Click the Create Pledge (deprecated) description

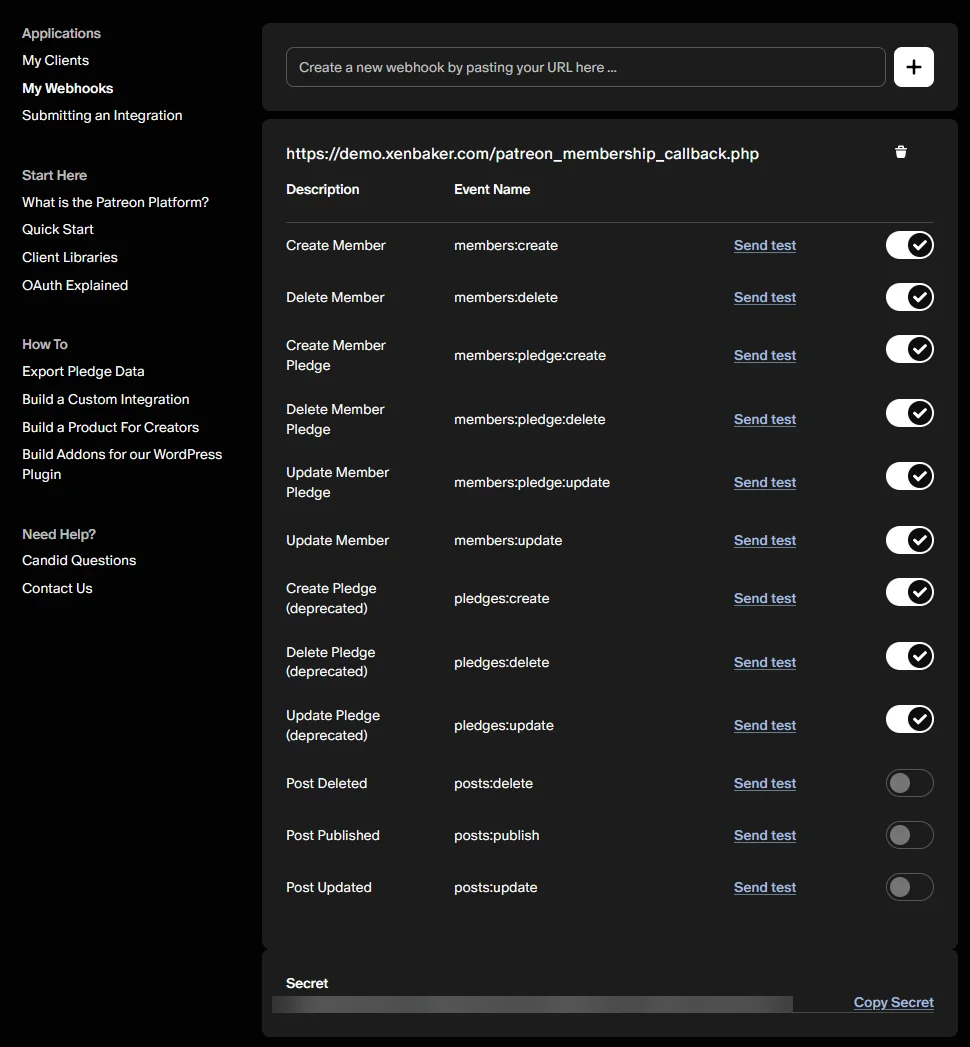(x=331, y=598)
